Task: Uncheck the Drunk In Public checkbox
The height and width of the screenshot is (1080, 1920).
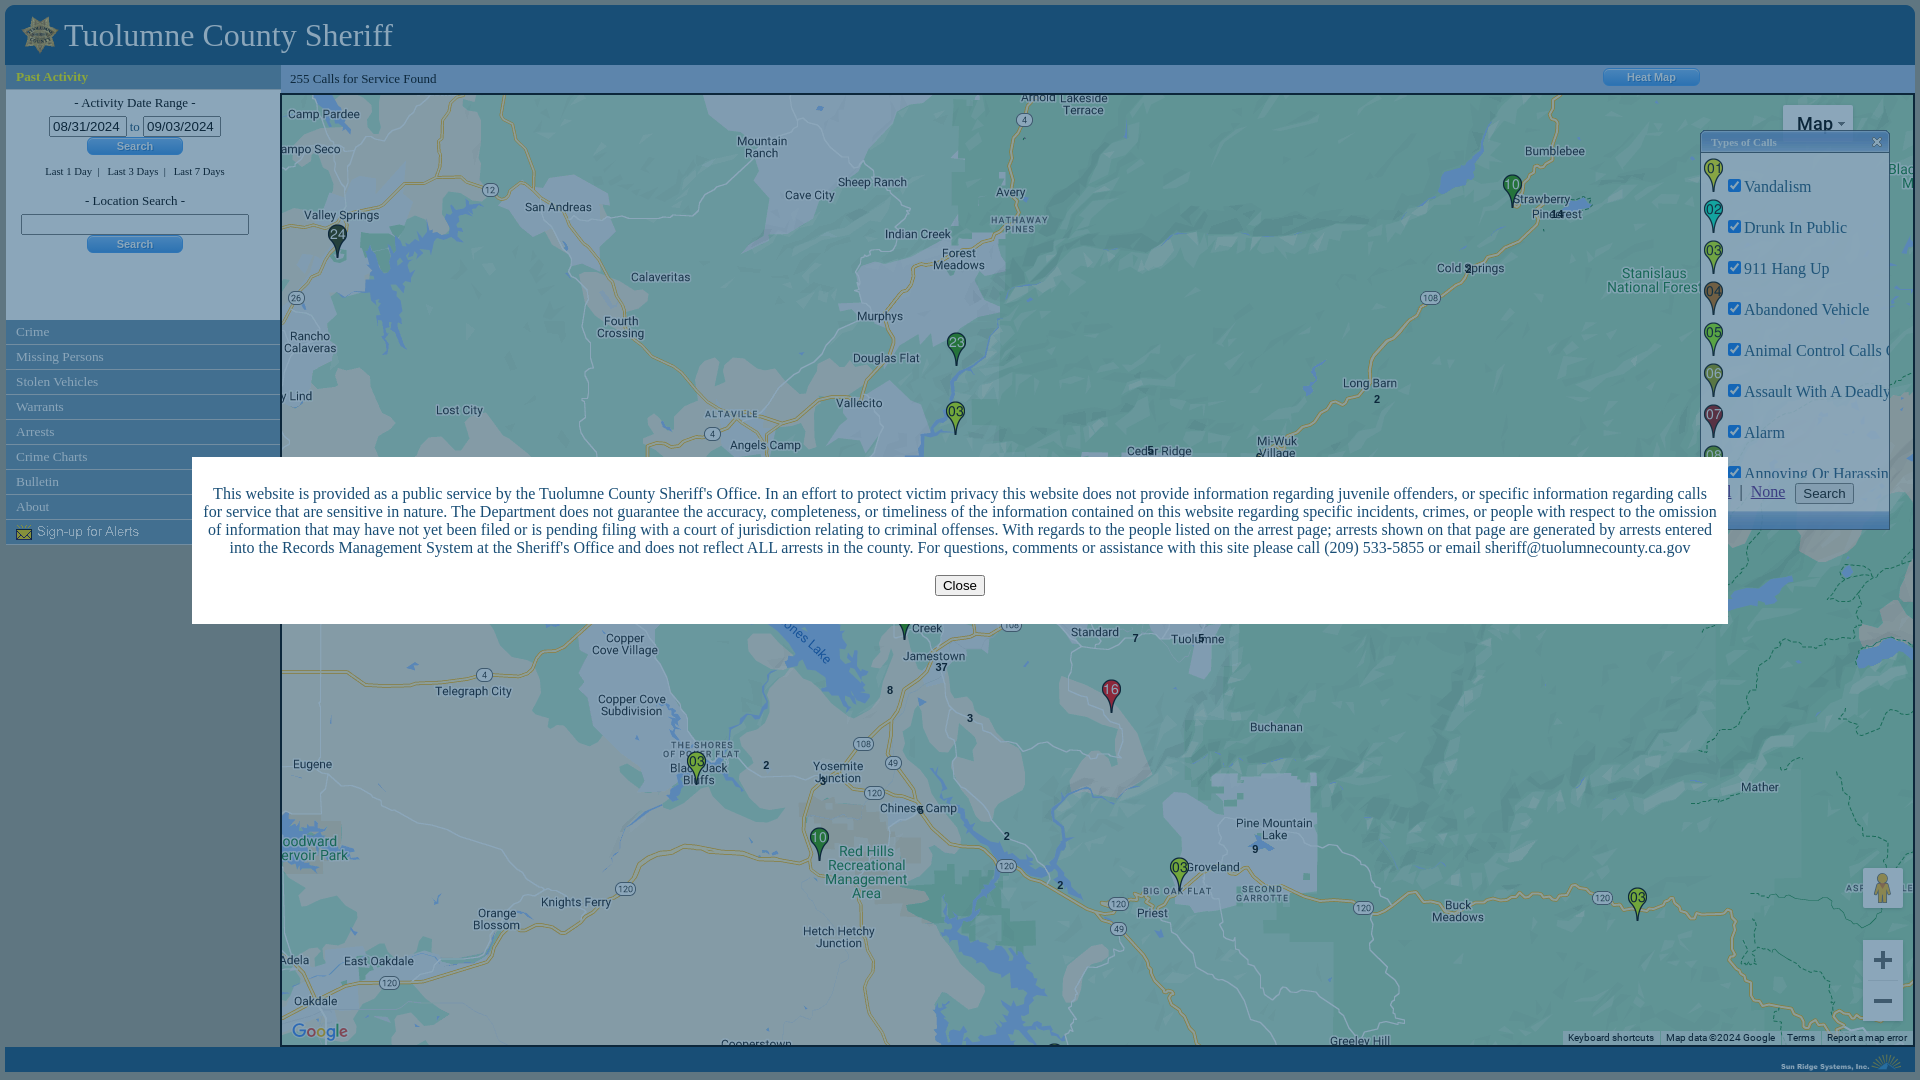Action: coord(1734,227)
